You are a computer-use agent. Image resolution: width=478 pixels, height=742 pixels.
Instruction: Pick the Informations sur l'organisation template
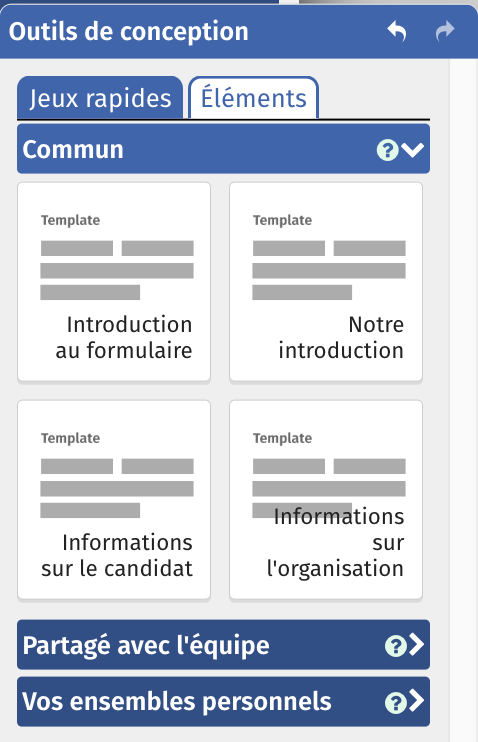point(326,500)
